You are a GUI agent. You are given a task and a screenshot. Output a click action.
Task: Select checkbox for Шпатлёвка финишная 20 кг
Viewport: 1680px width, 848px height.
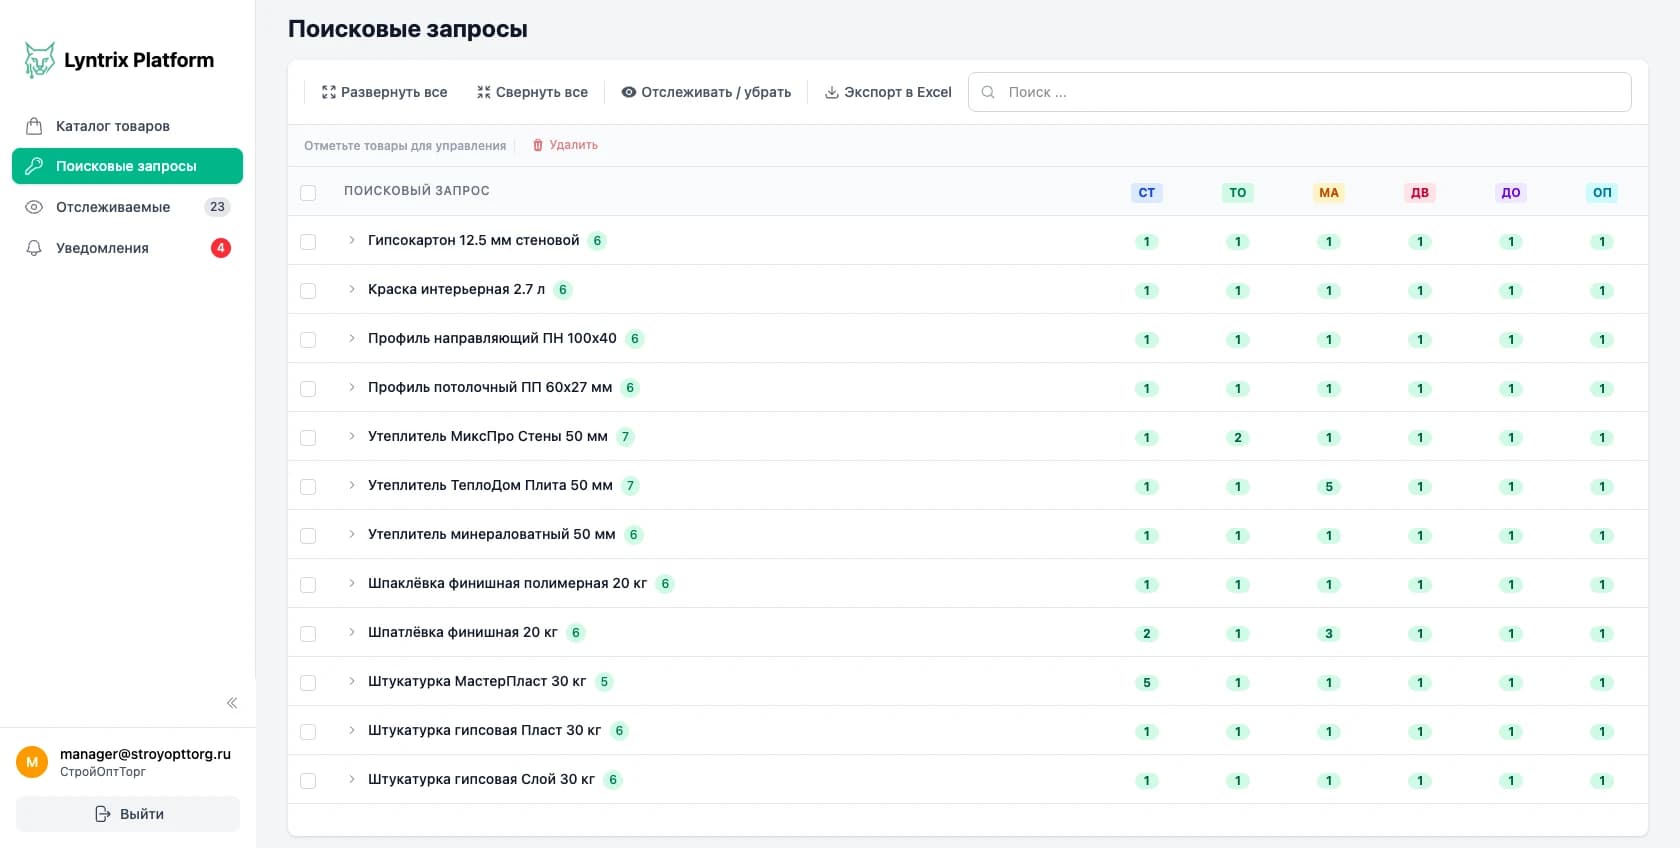coord(308,634)
